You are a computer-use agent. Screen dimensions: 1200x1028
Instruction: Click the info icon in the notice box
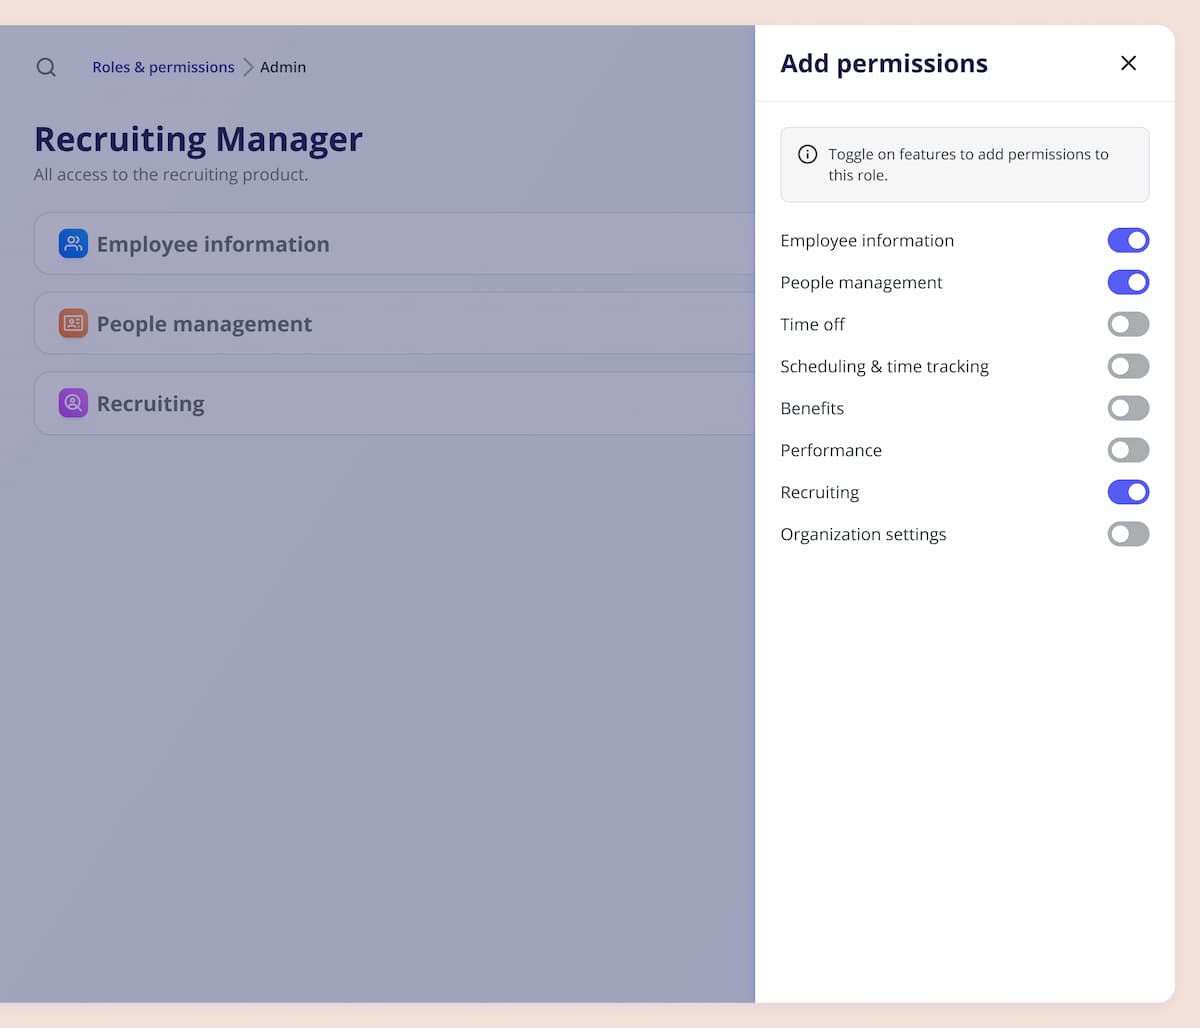(807, 154)
